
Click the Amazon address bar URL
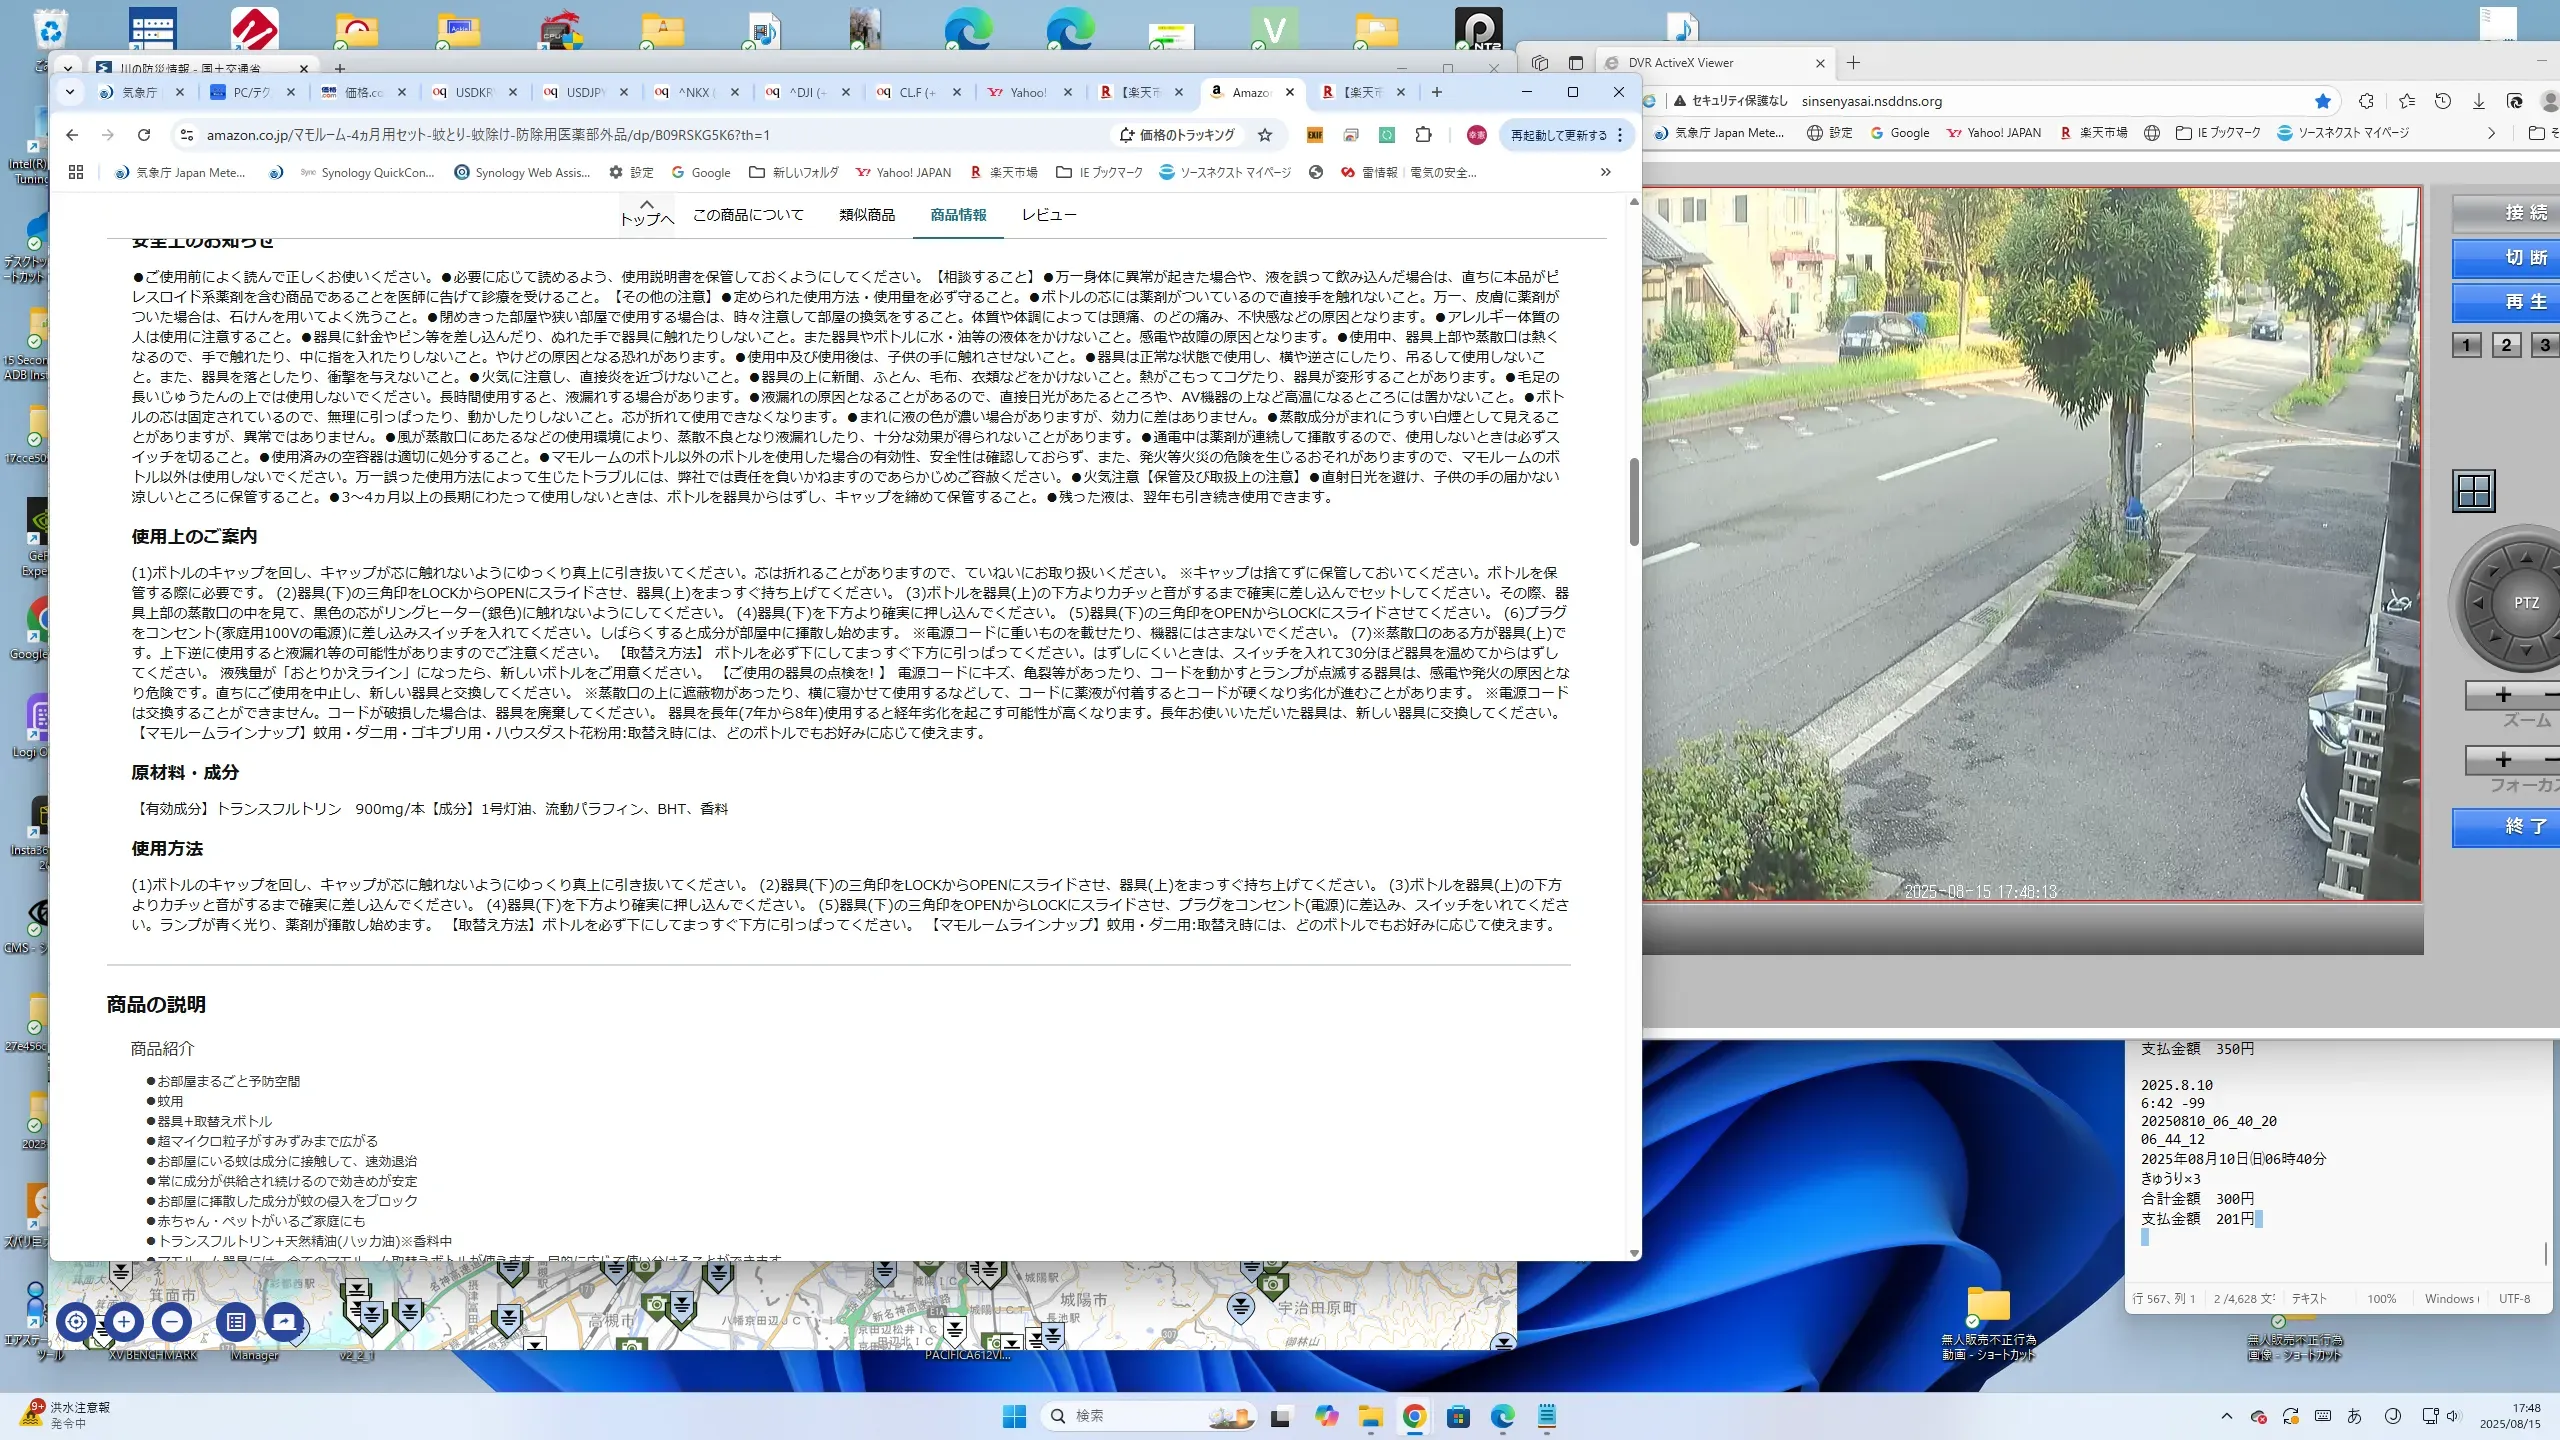[488, 135]
